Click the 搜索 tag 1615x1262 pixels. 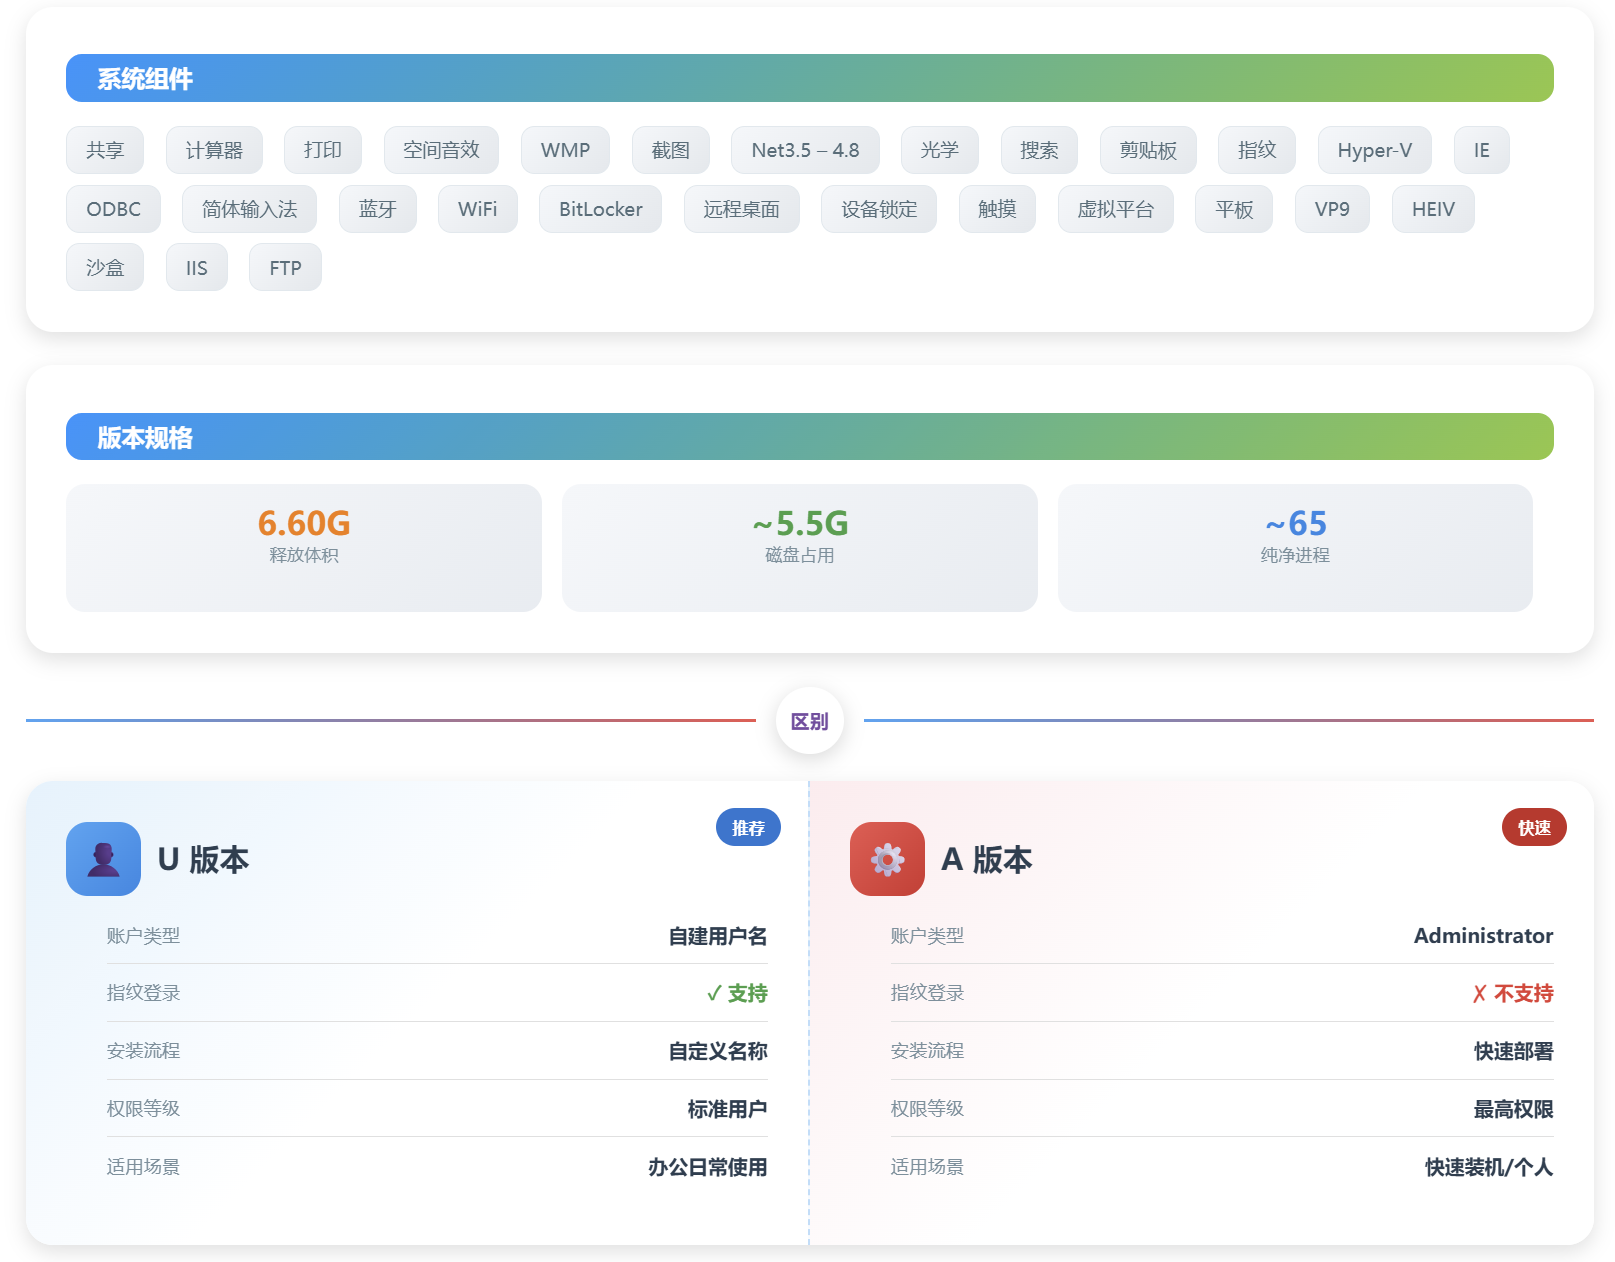(1039, 150)
